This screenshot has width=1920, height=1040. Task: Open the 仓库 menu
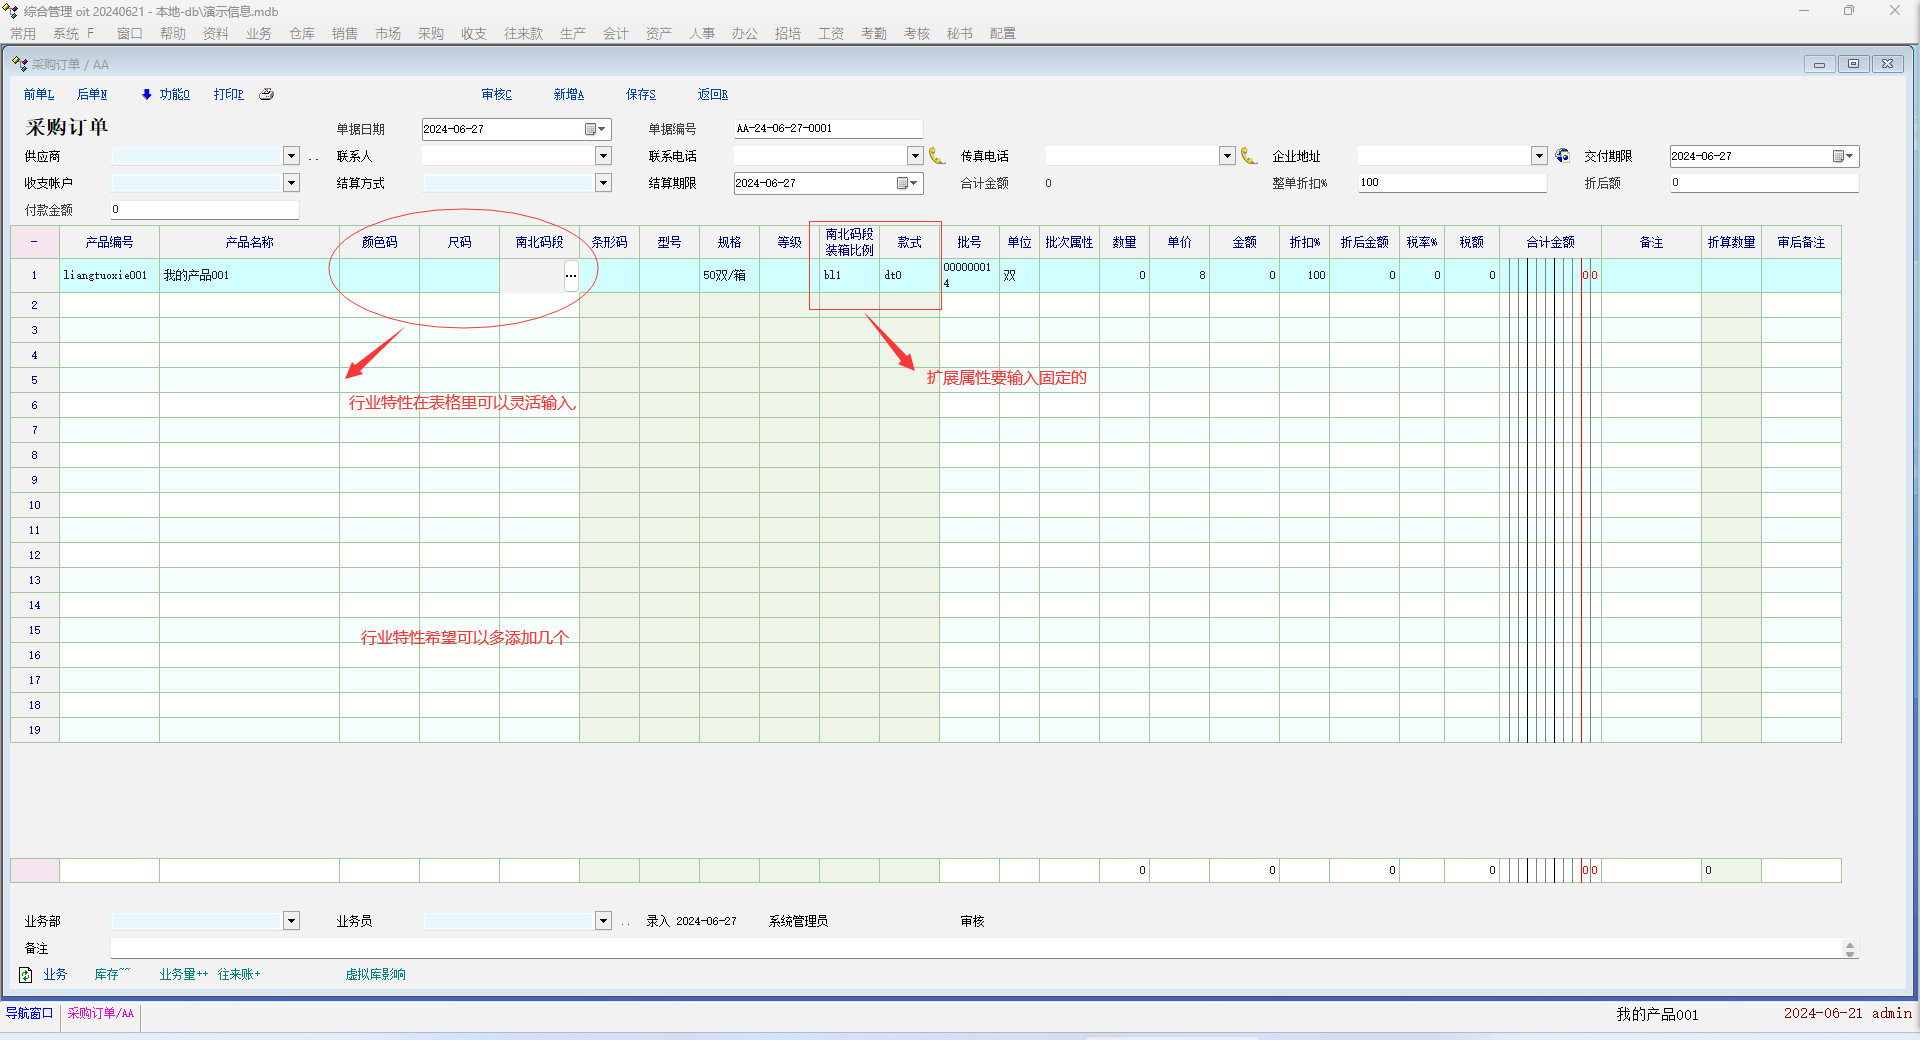click(302, 33)
